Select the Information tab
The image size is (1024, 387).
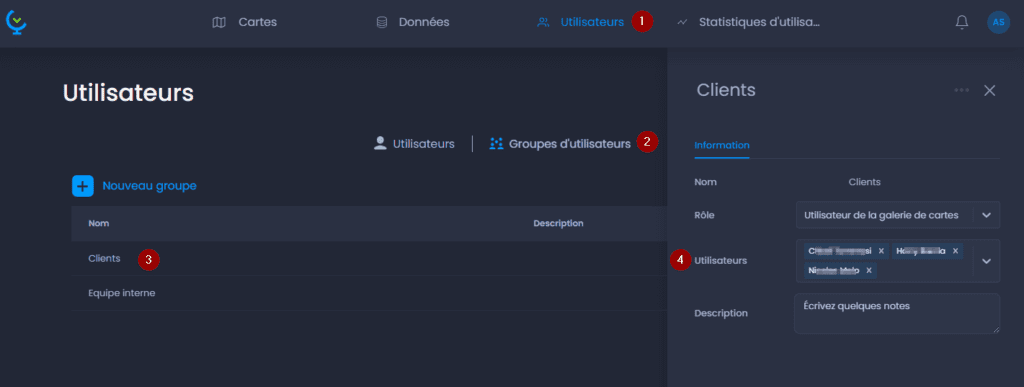[722, 145]
